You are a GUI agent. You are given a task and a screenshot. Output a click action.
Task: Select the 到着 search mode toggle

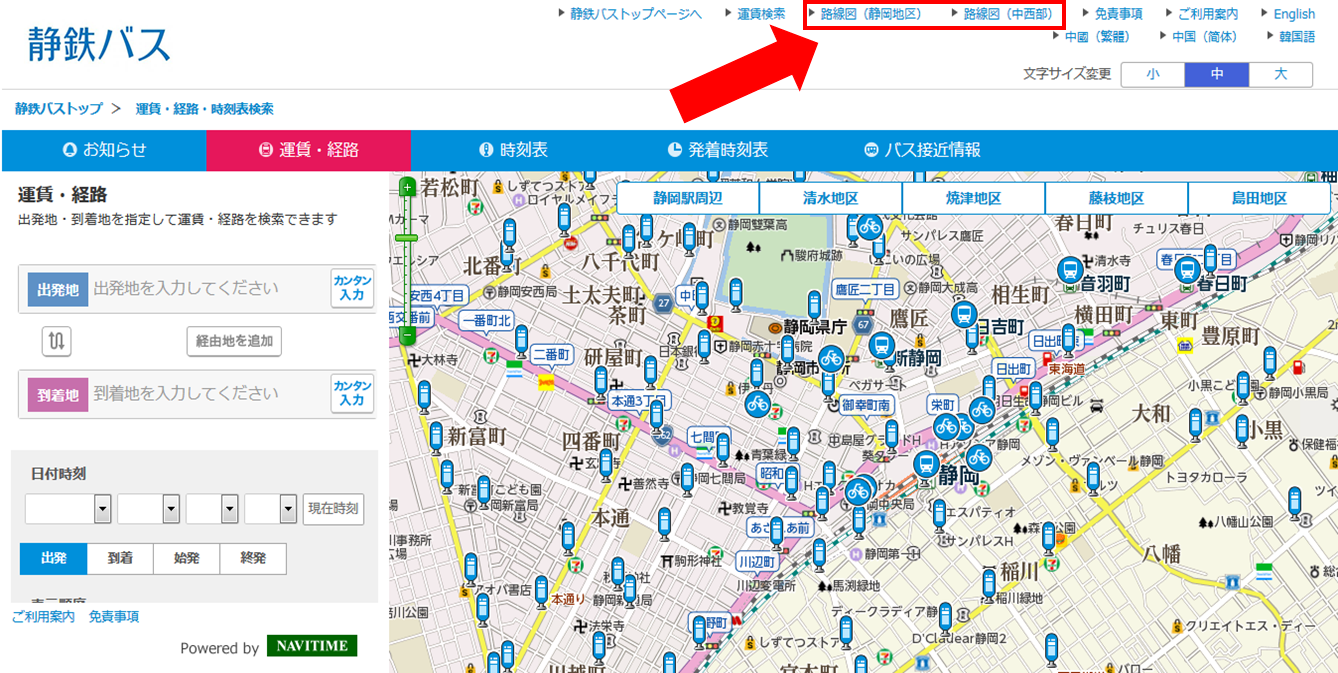point(120,558)
